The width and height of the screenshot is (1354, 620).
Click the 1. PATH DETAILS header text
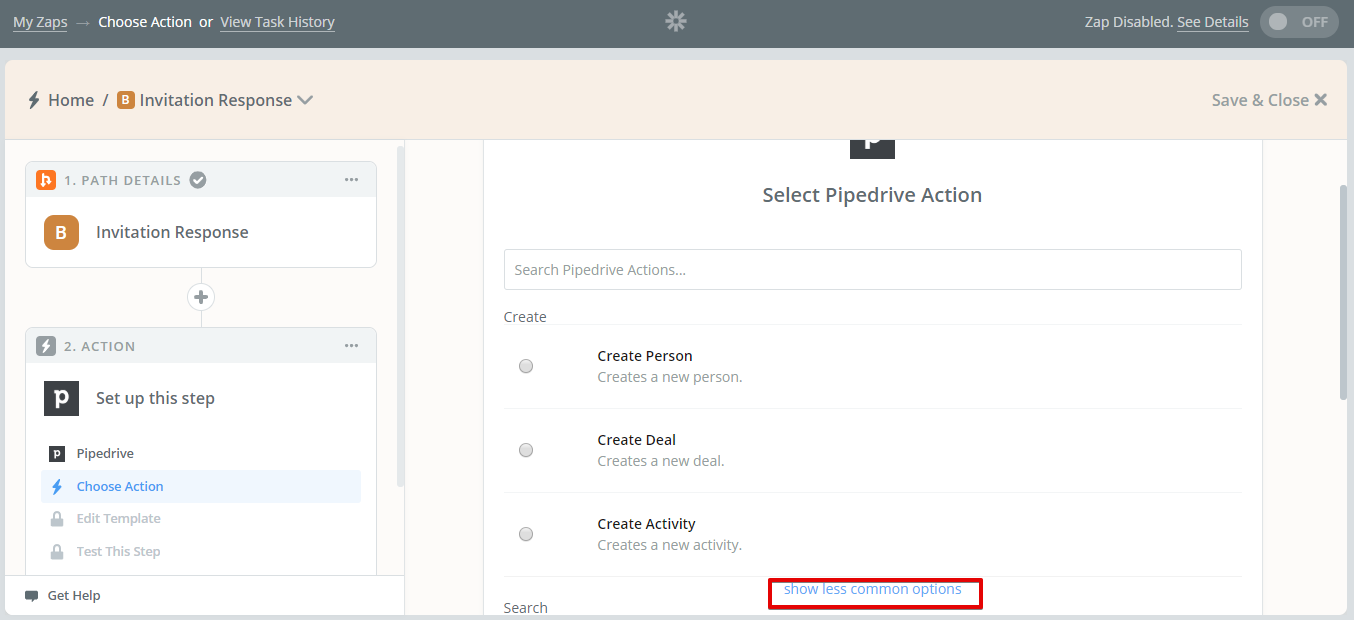[123, 181]
